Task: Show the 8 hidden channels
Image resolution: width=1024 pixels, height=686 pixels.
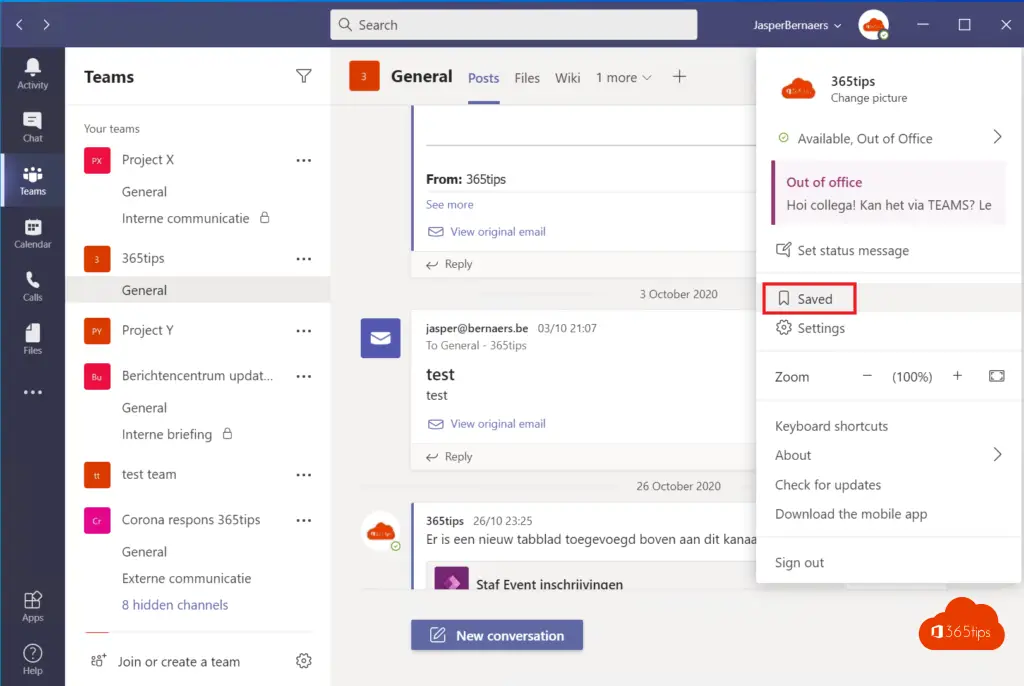Action: click(x=175, y=605)
